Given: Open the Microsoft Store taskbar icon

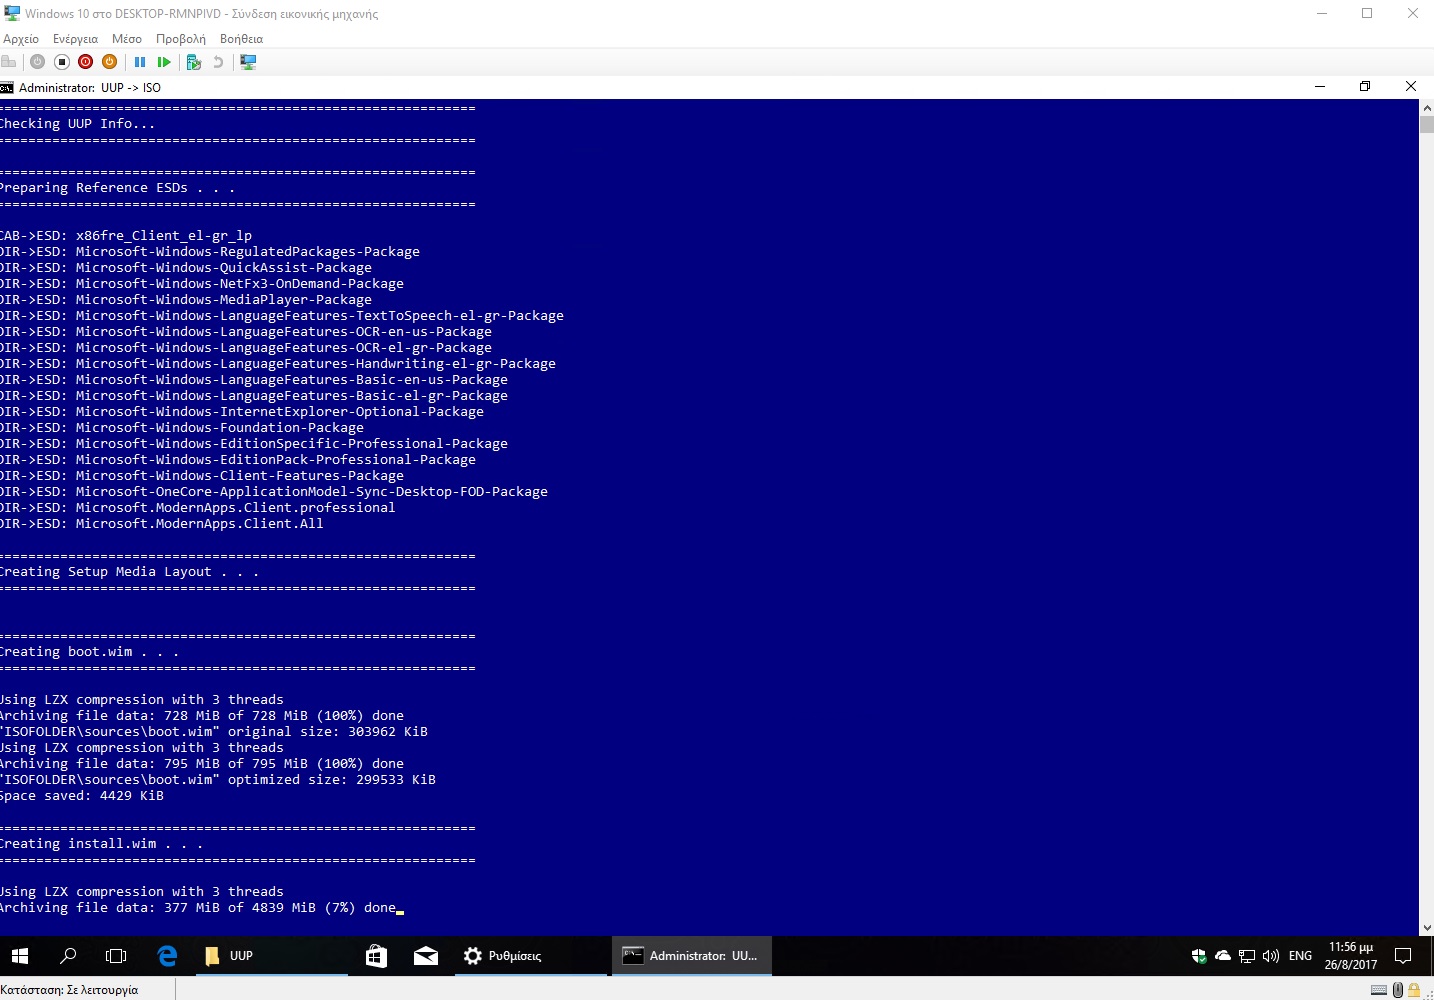Looking at the screenshot, I should [376, 956].
